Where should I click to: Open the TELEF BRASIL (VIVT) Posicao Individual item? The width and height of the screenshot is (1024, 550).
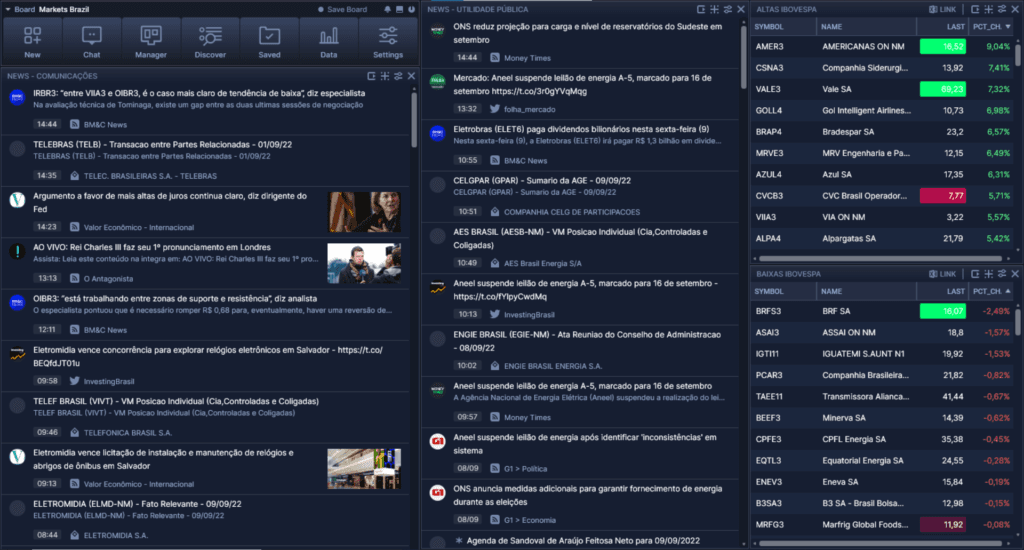coord(176,401)
